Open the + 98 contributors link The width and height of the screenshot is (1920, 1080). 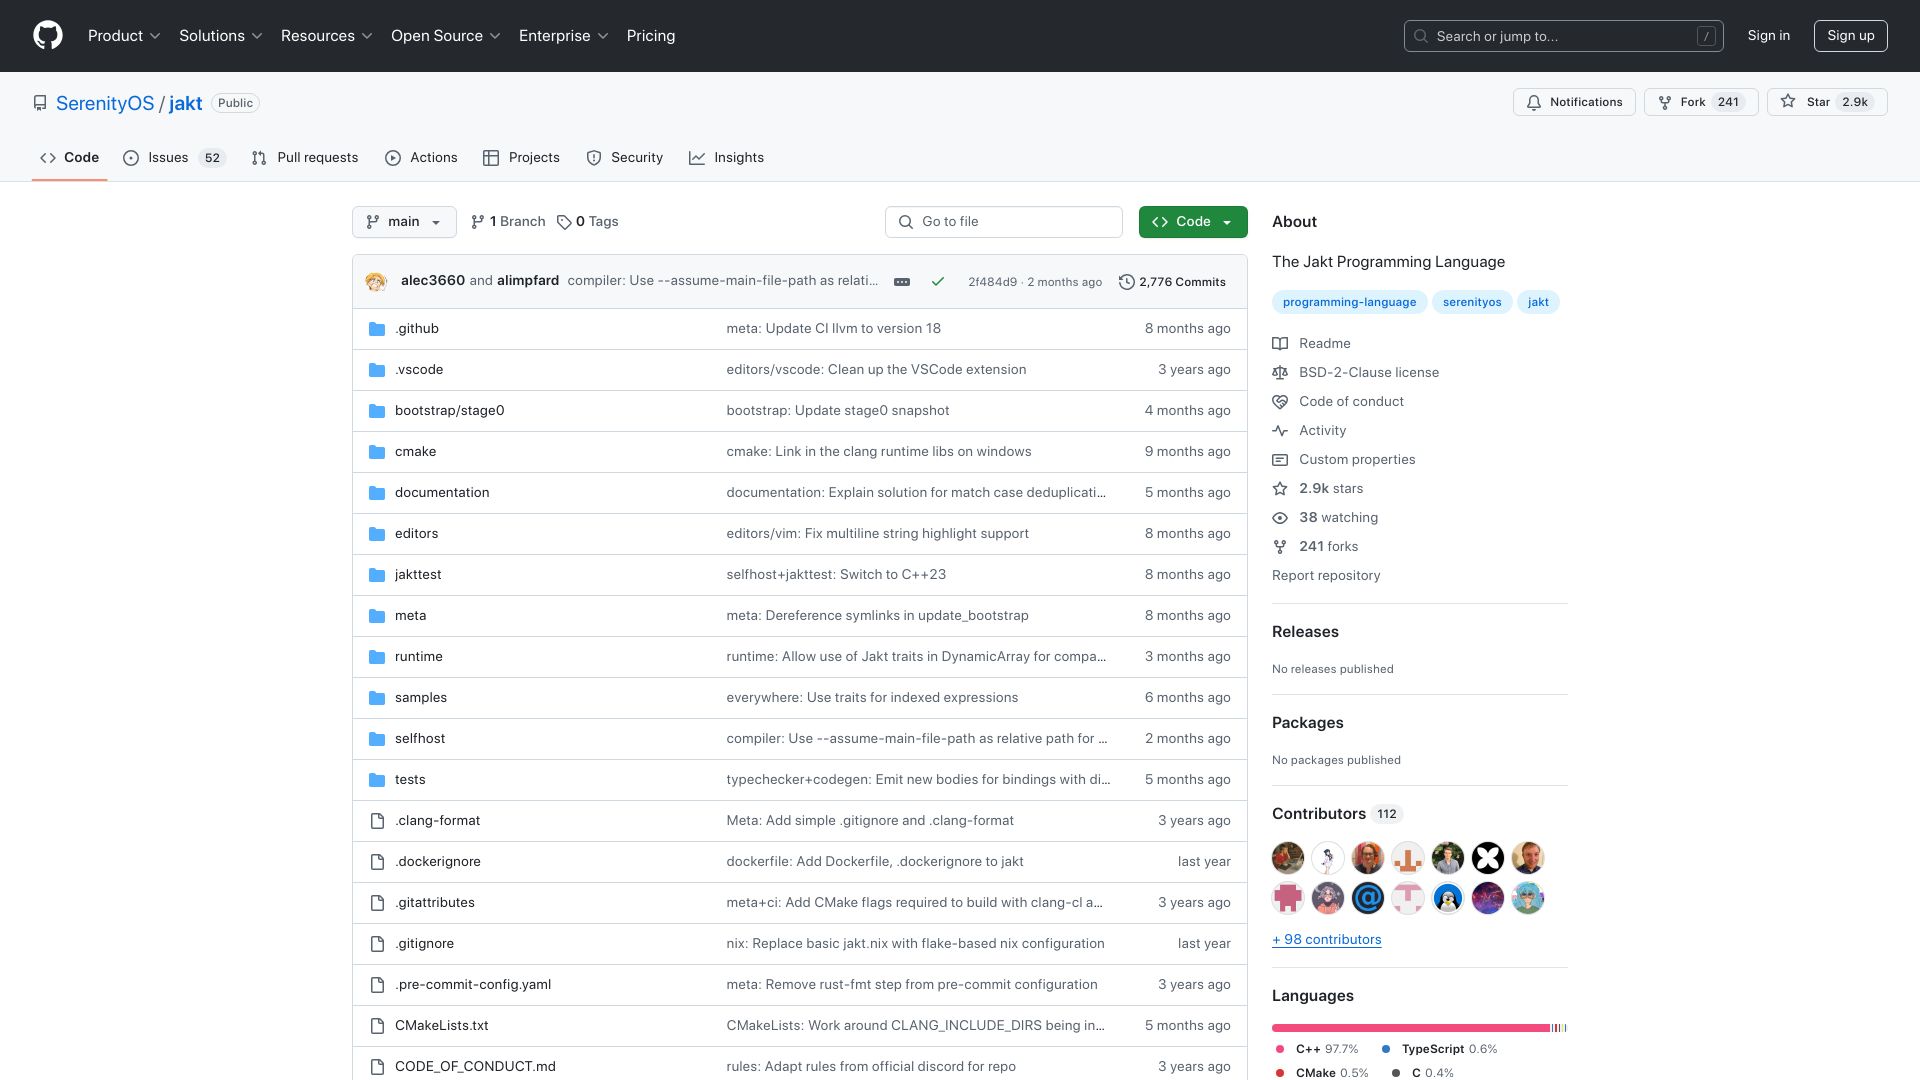click(x=1327, y=940)
